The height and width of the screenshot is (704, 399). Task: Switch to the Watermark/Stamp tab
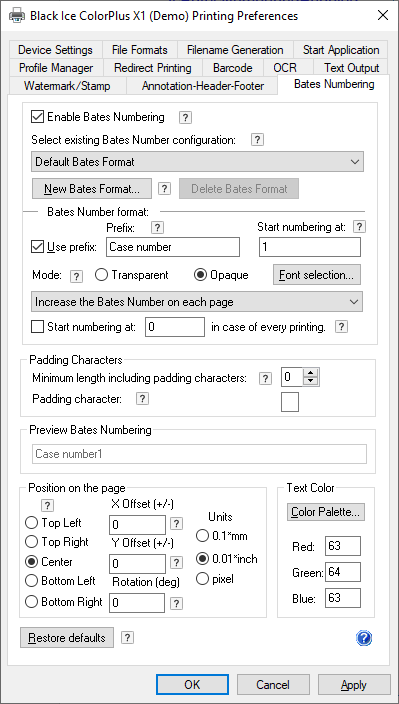point(67,86)
